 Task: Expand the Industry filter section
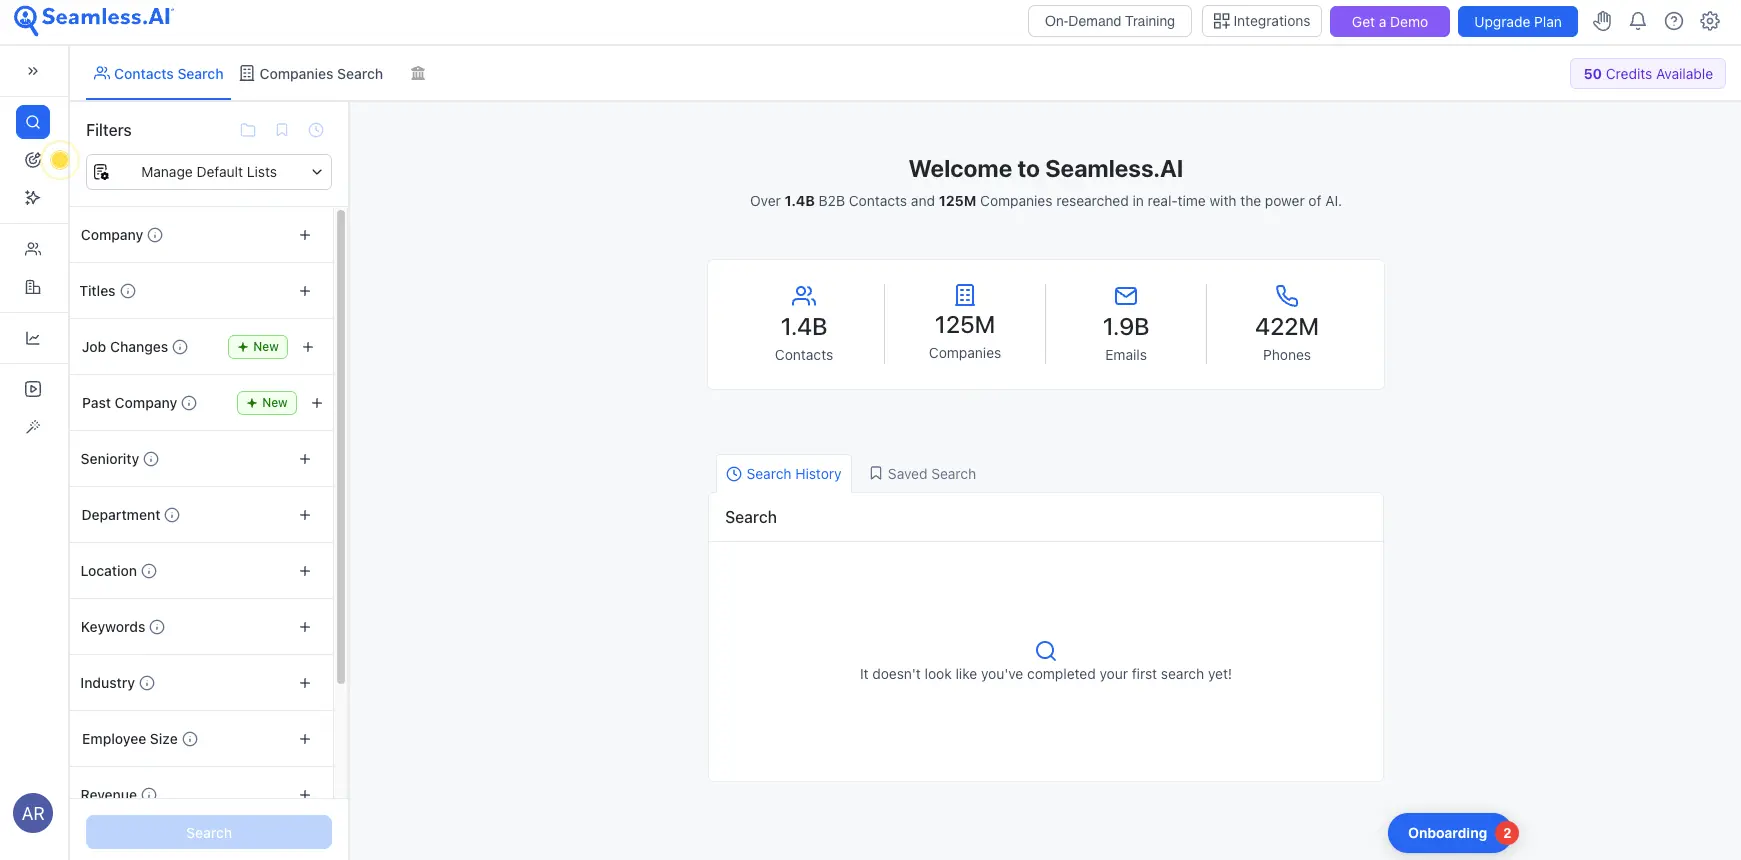(305, 683)
